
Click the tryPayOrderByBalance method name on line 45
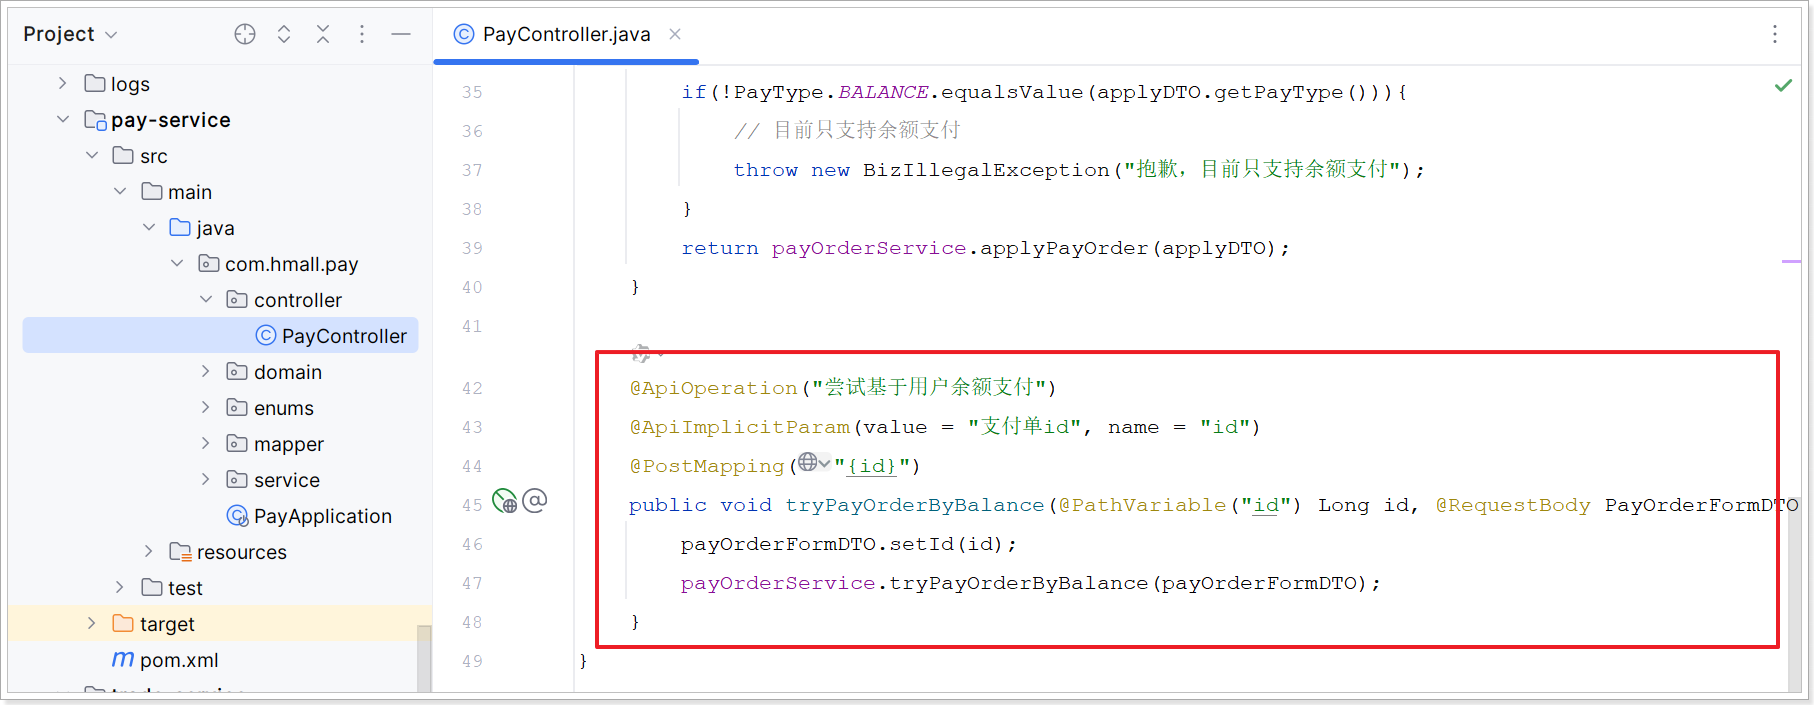[914, 506]
